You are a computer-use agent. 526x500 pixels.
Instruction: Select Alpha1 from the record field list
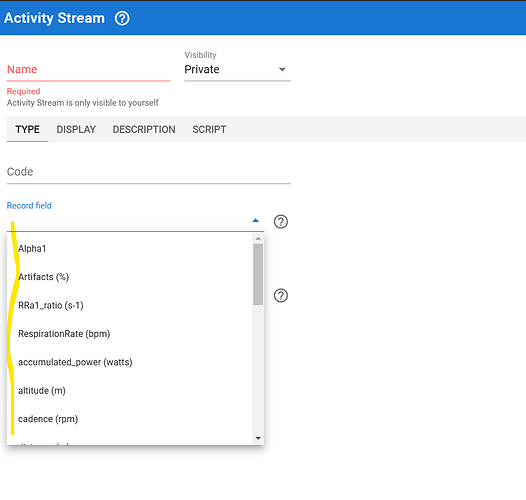[129, 249]
